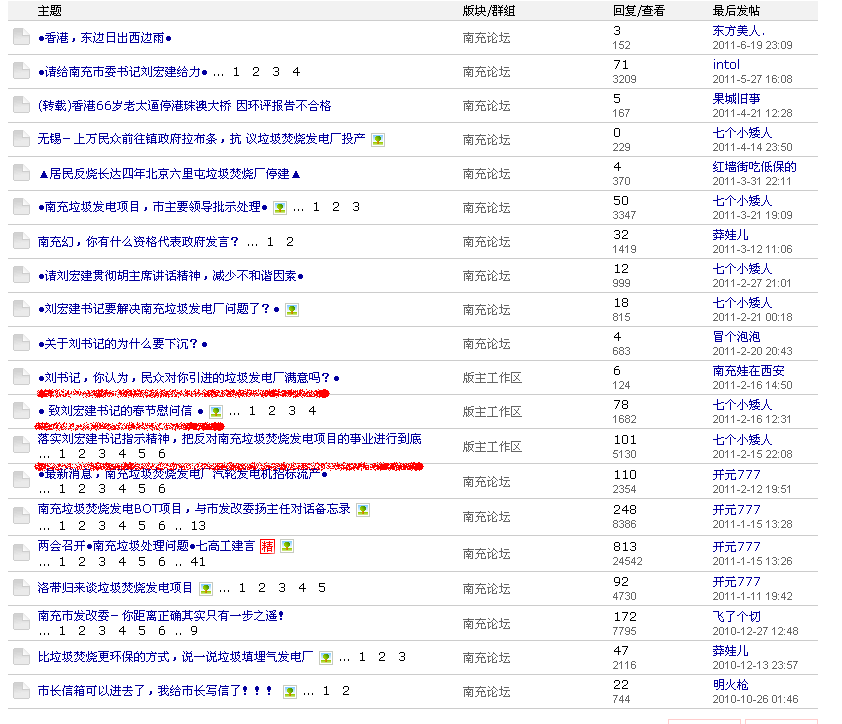This screenshot has height=724, width=842.
Task: Jump to page 13 of BOT项目 thread
Action: pos(198,525)
